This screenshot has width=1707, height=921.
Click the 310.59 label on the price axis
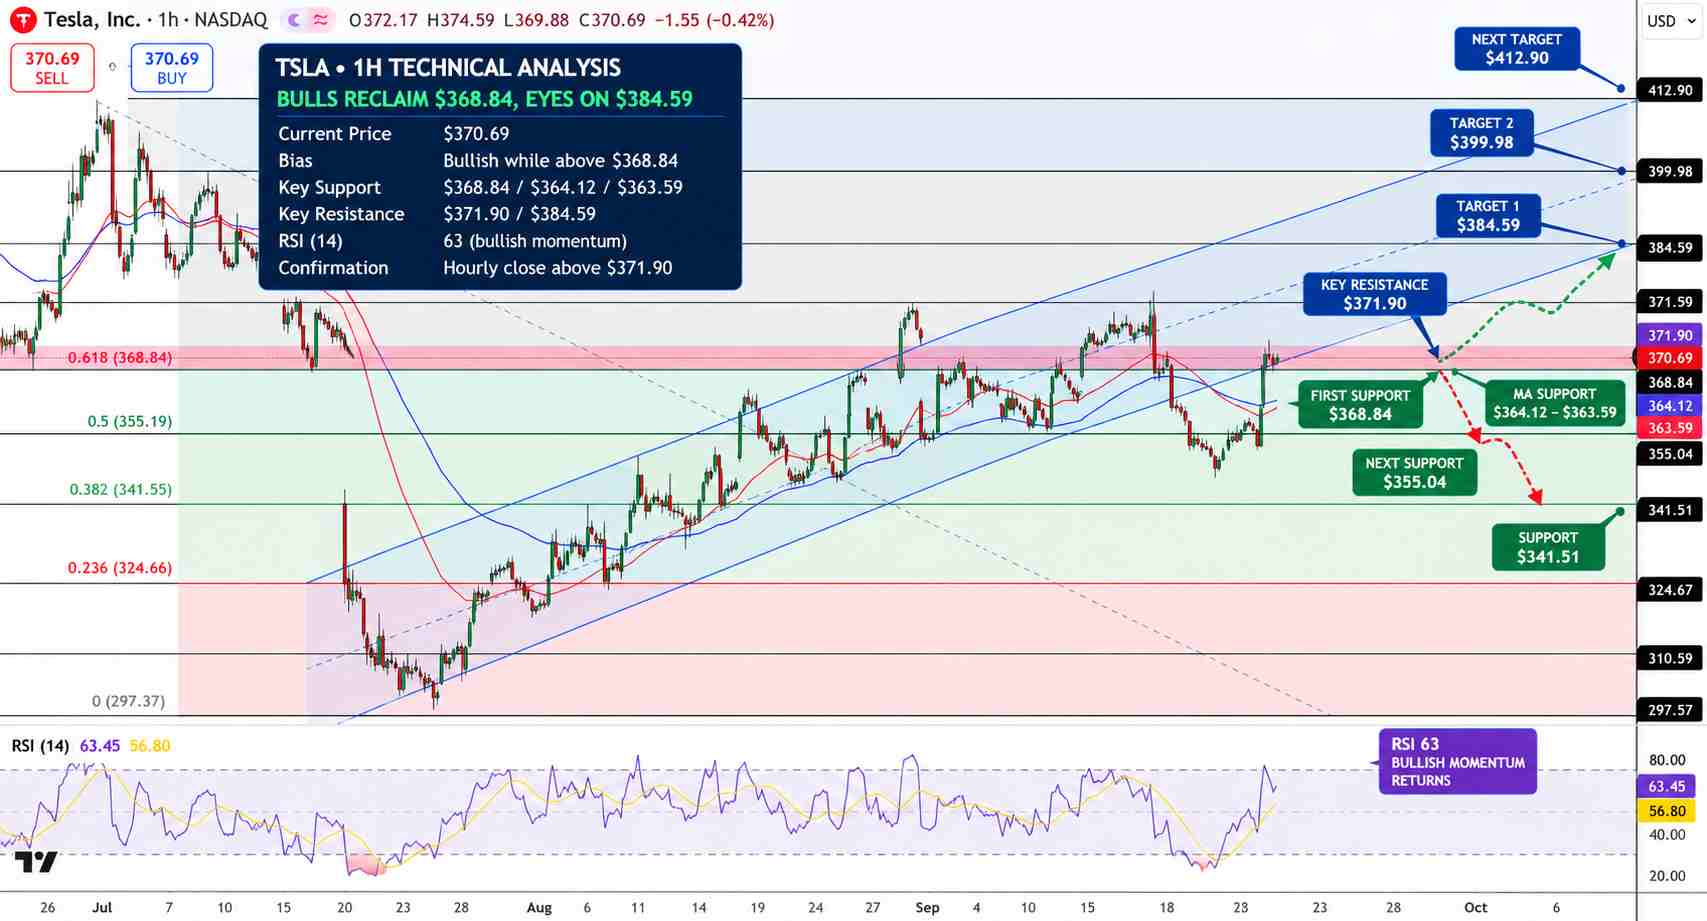point(1670,658)
